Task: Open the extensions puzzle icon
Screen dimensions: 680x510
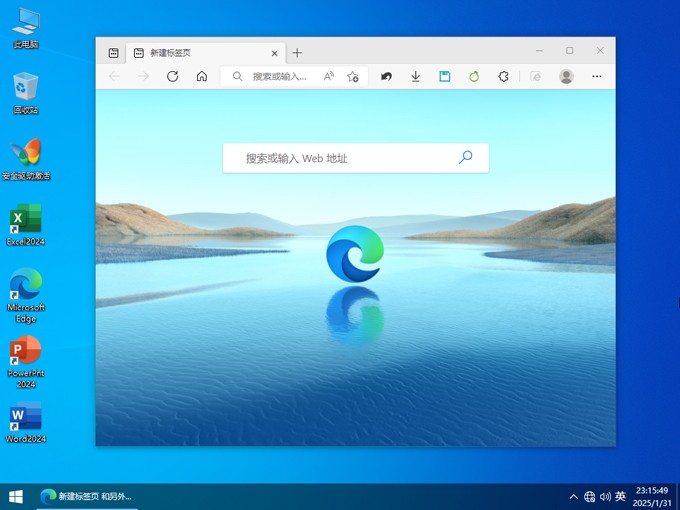Action: point(503,76)
